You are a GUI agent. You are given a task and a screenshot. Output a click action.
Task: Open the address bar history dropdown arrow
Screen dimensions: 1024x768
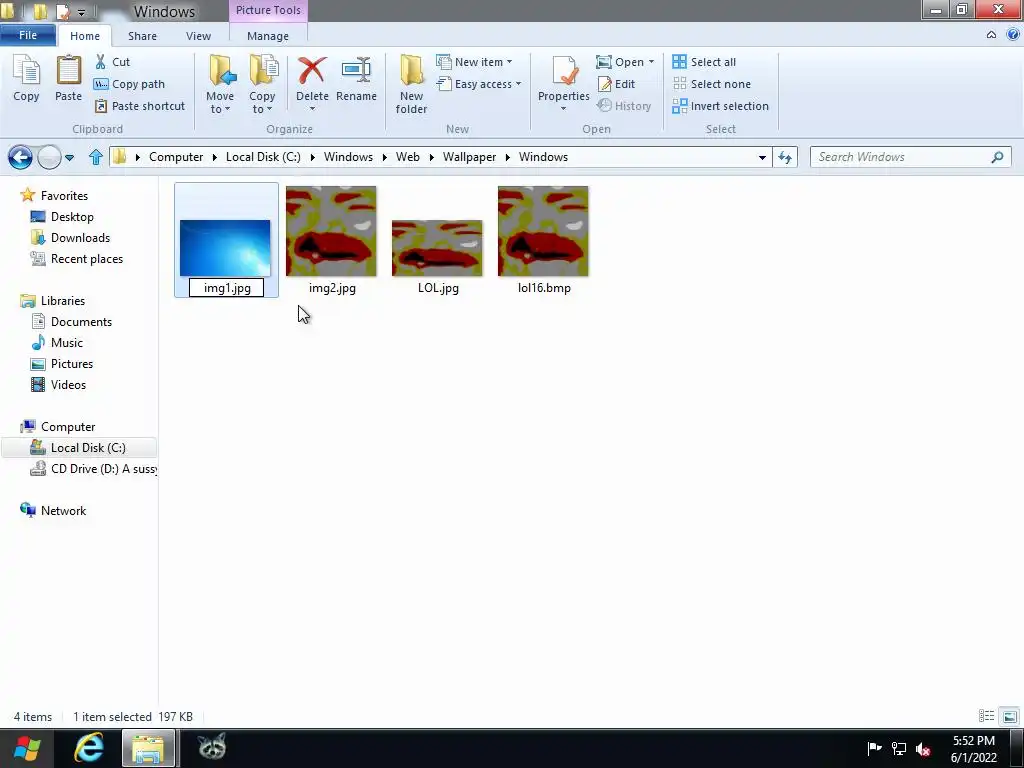point(762,157)
